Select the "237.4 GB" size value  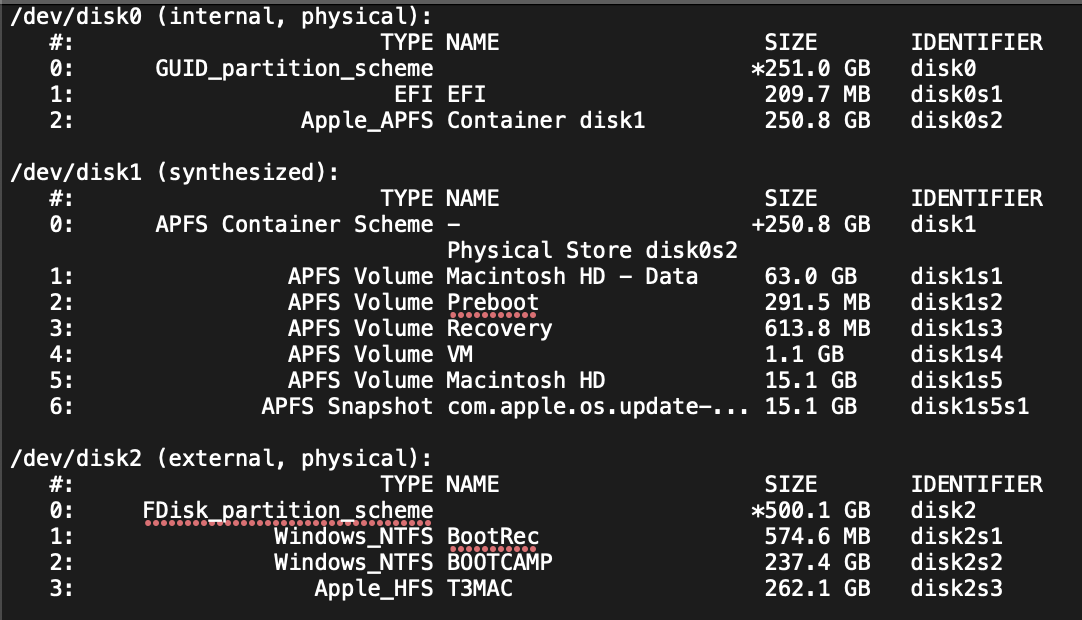tap(817, 563)
